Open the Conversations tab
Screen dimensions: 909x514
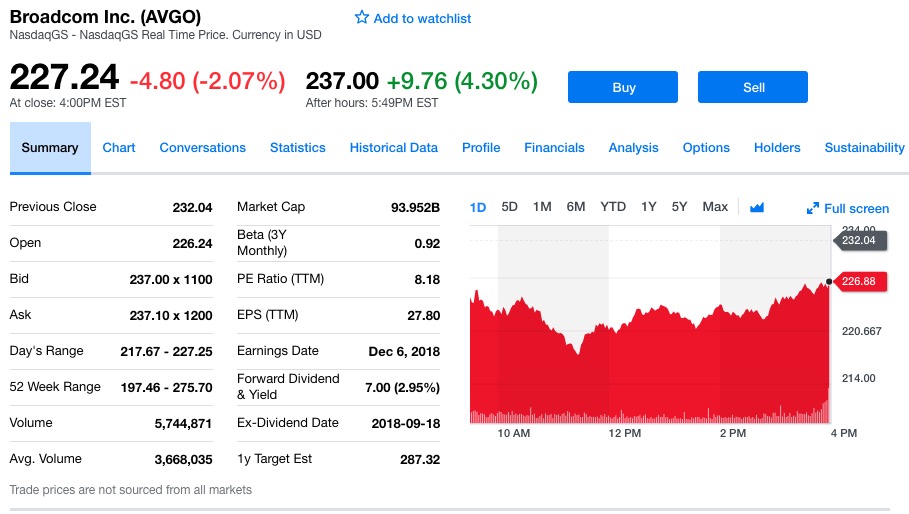tap(202, 148)
